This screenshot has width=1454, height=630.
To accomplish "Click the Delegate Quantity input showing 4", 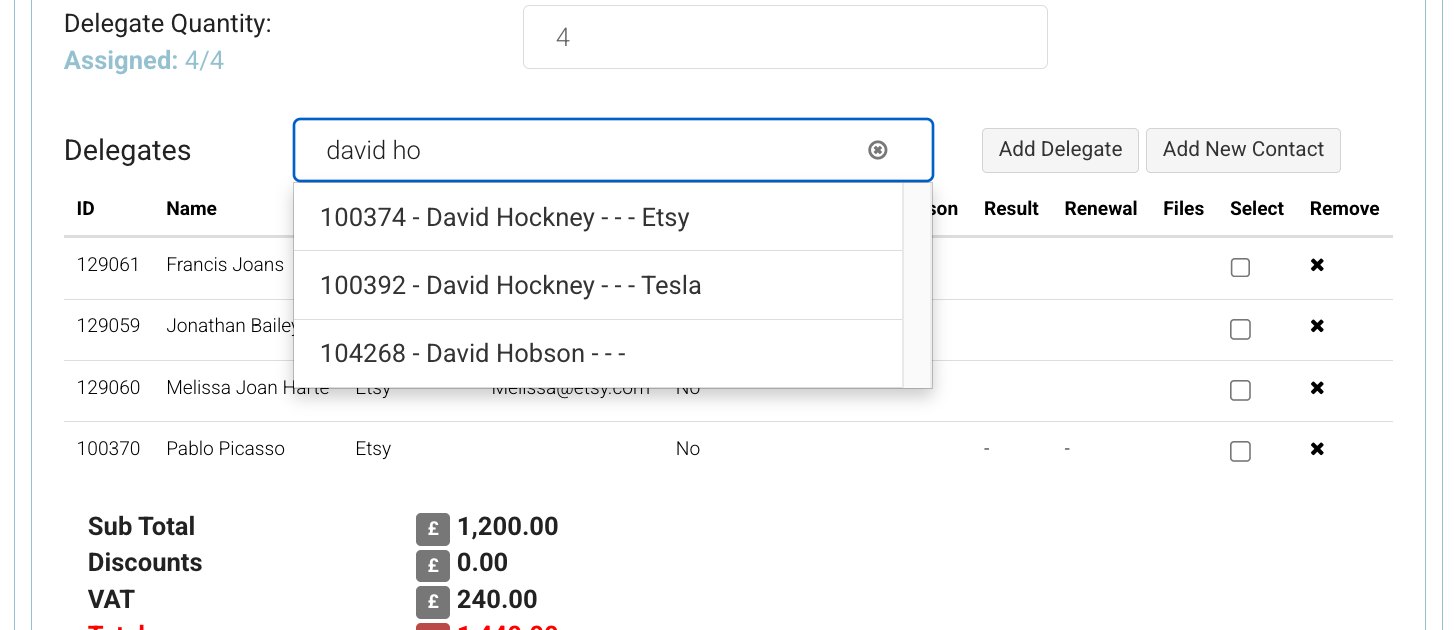I will pos(785,36).
